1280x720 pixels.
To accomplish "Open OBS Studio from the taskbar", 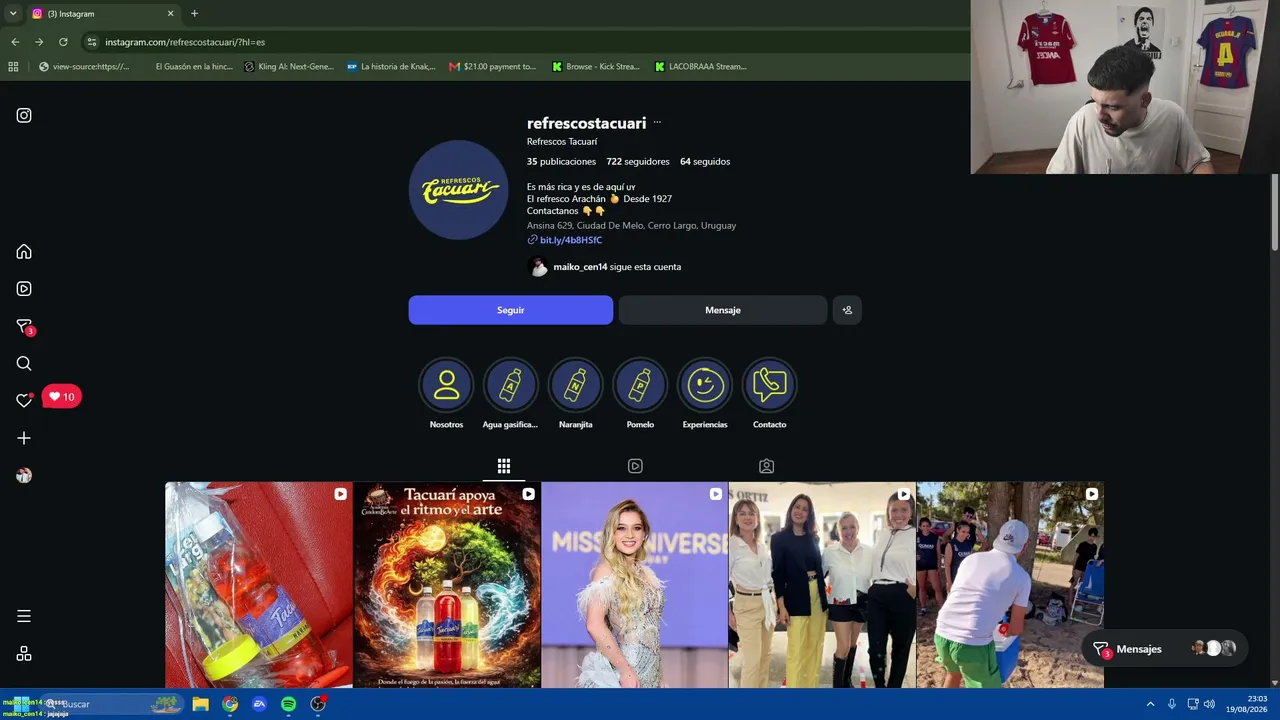I will click(x=318, y=704).
